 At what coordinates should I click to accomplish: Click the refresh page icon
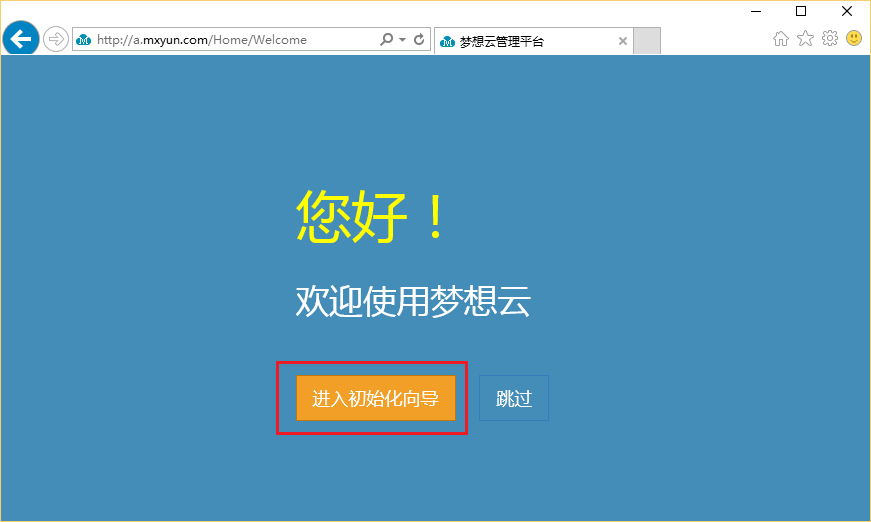tap(419, 39)
